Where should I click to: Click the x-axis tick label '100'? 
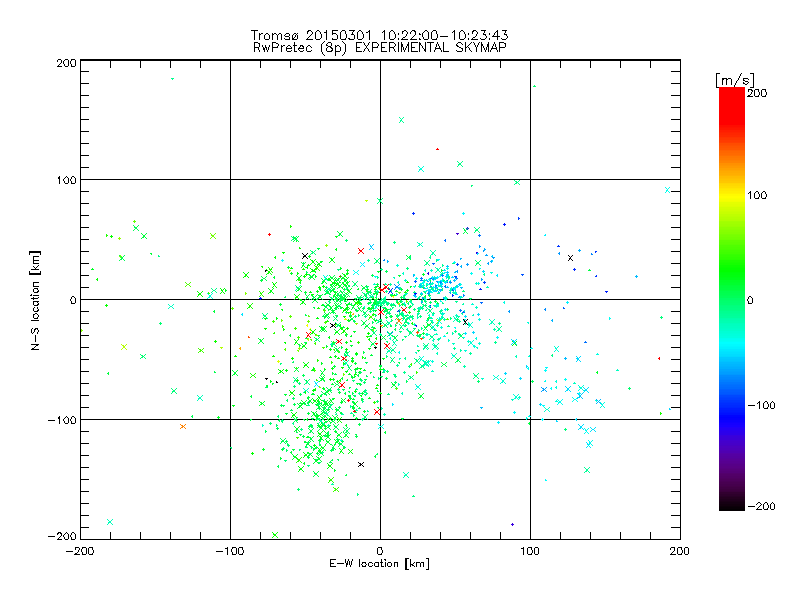pyautogui.click(x=530, y=551)
